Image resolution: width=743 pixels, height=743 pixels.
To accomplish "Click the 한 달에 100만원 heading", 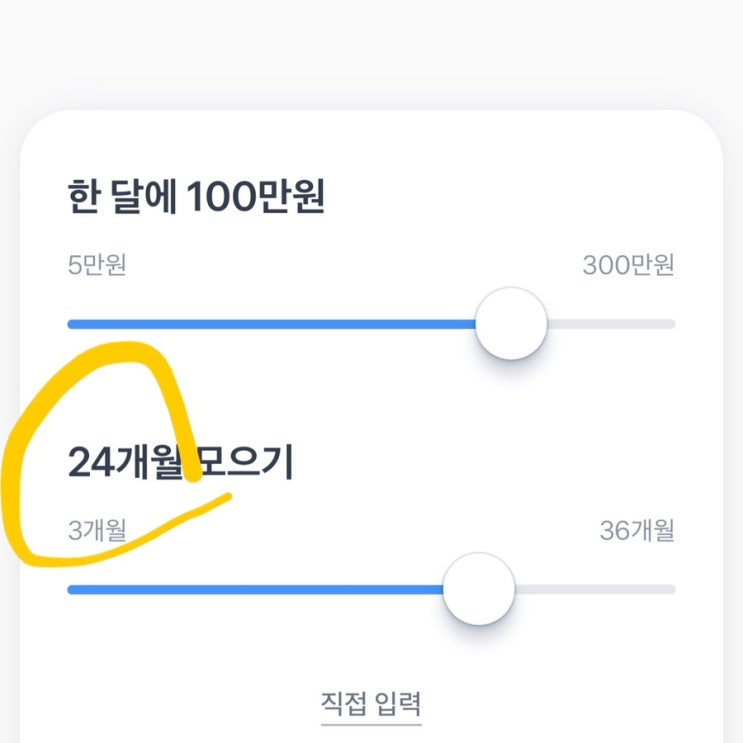I will pyautogui.click(x=196, y=196).
